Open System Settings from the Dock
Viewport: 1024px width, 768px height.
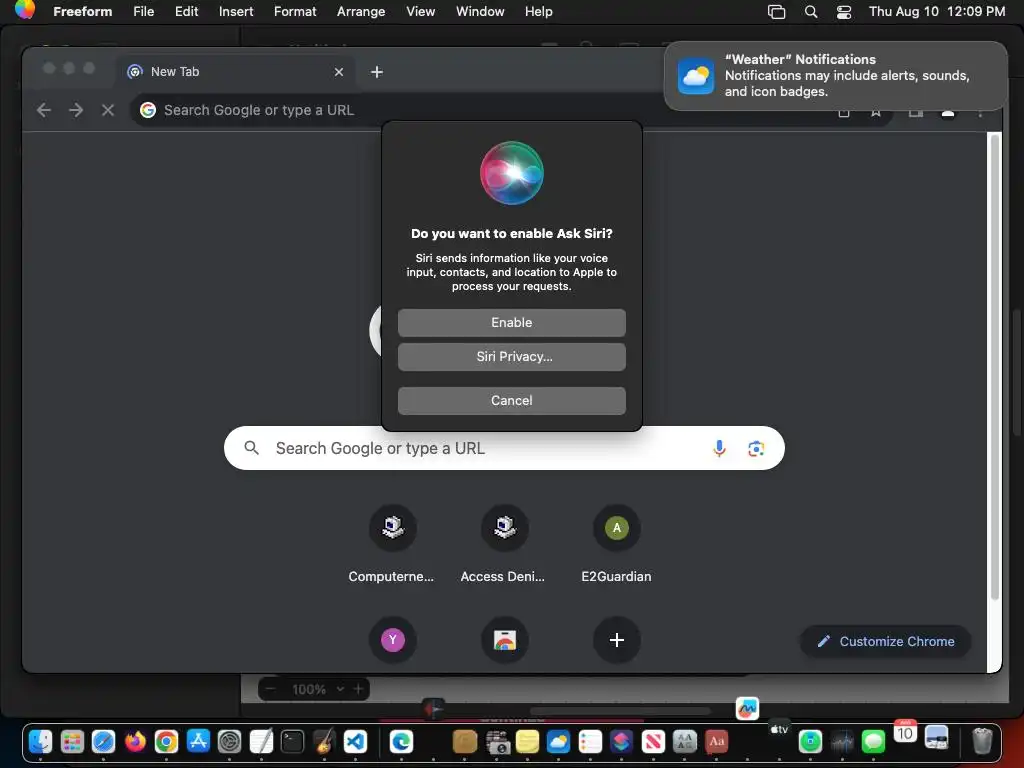tap(229, 741)
